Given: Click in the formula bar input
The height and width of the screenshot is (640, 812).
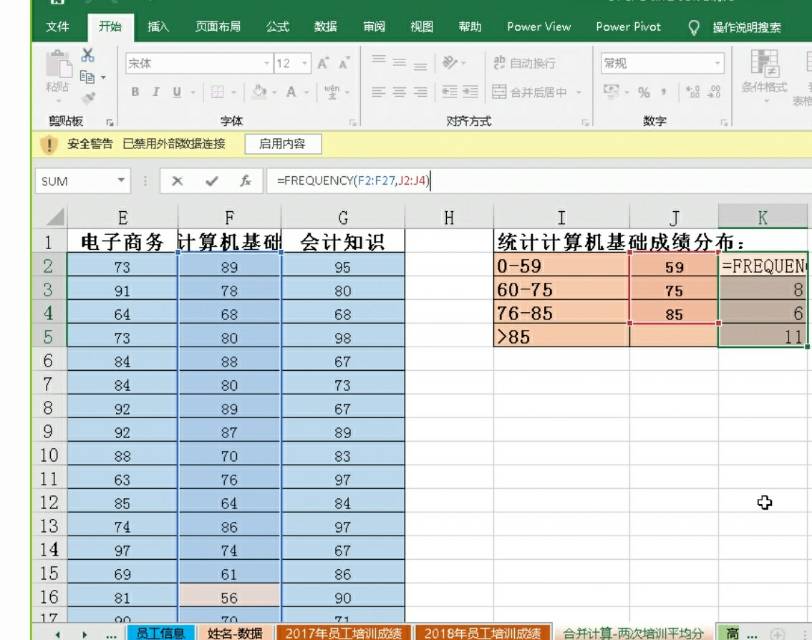Looking at the screenshot, I should click(x=539, y=181).
